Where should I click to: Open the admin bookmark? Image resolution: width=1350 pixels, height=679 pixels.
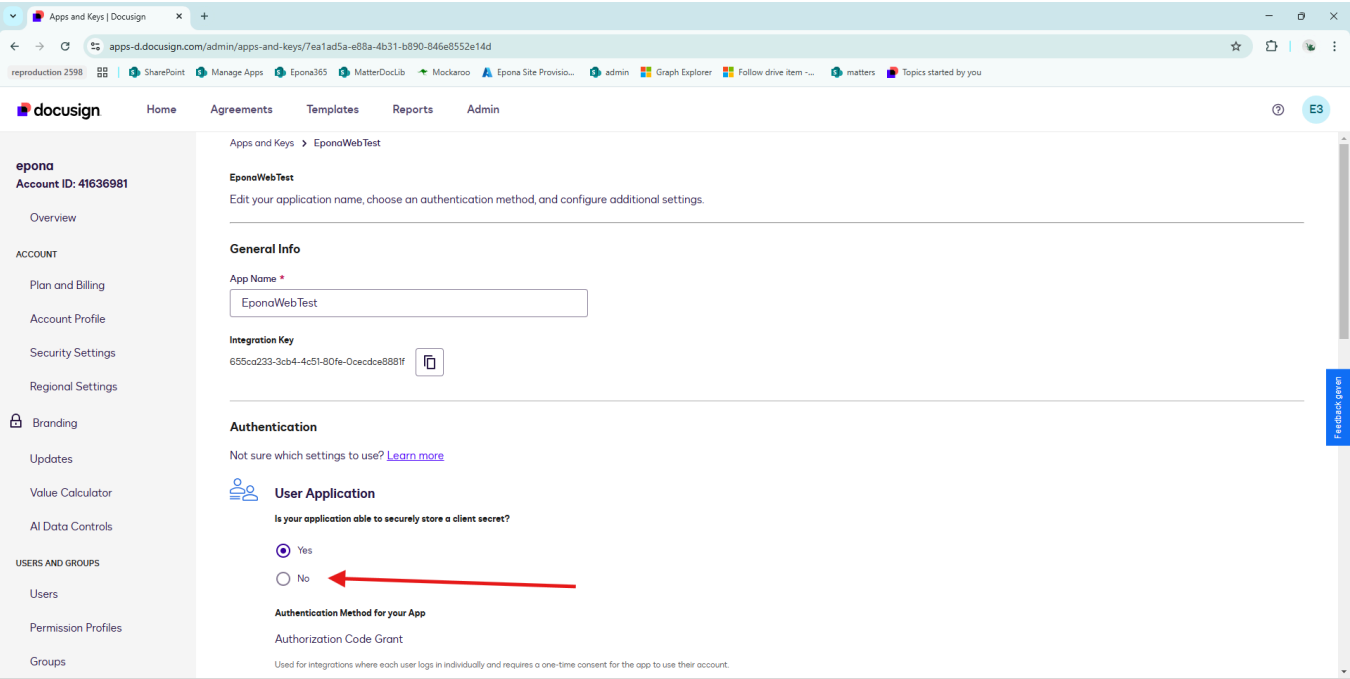coord(609,72)
